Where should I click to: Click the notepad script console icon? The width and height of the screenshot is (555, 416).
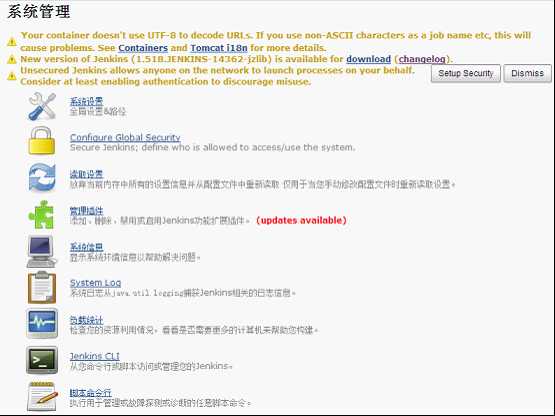pos(42,397)
